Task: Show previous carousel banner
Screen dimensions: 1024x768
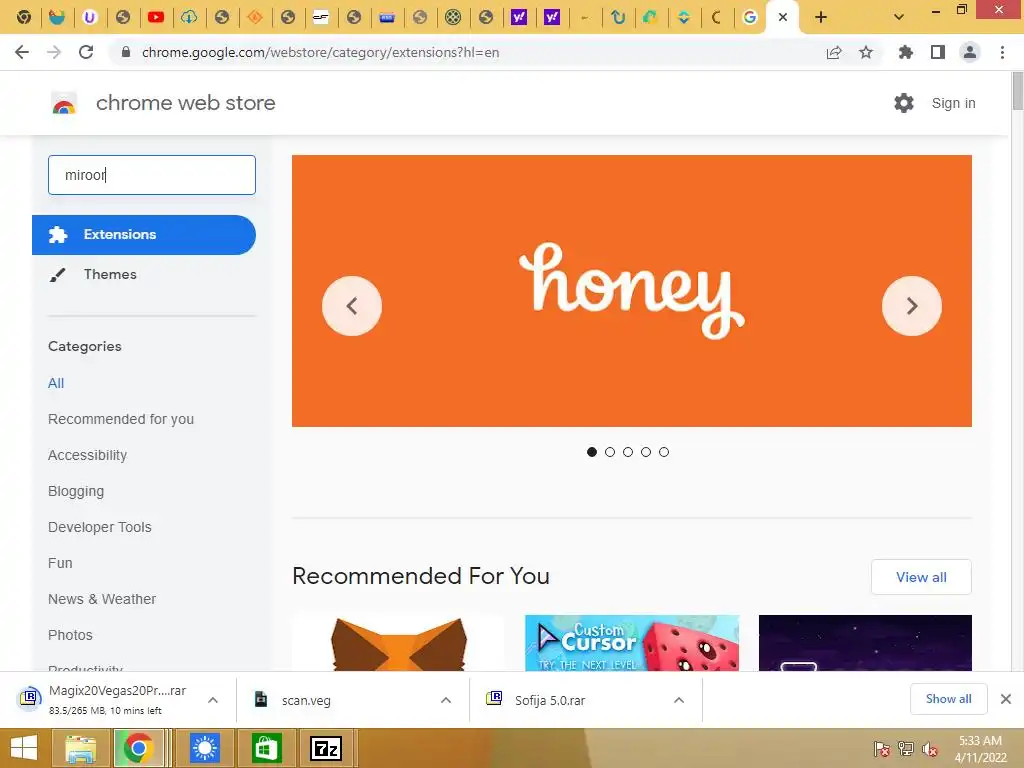Action: pos(352,306)
